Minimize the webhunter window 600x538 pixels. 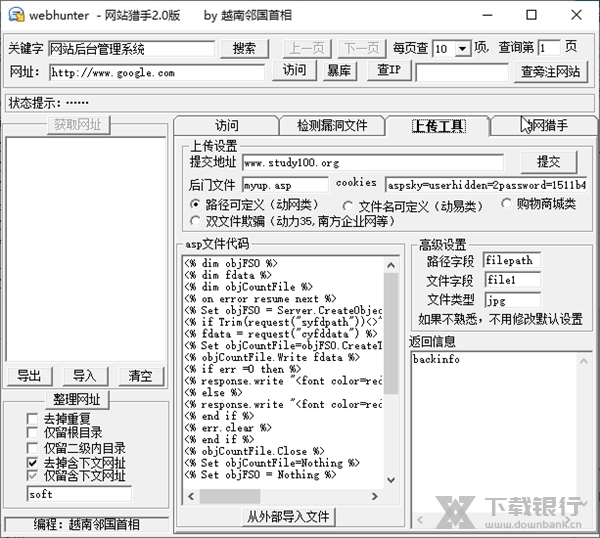point(487,15)
